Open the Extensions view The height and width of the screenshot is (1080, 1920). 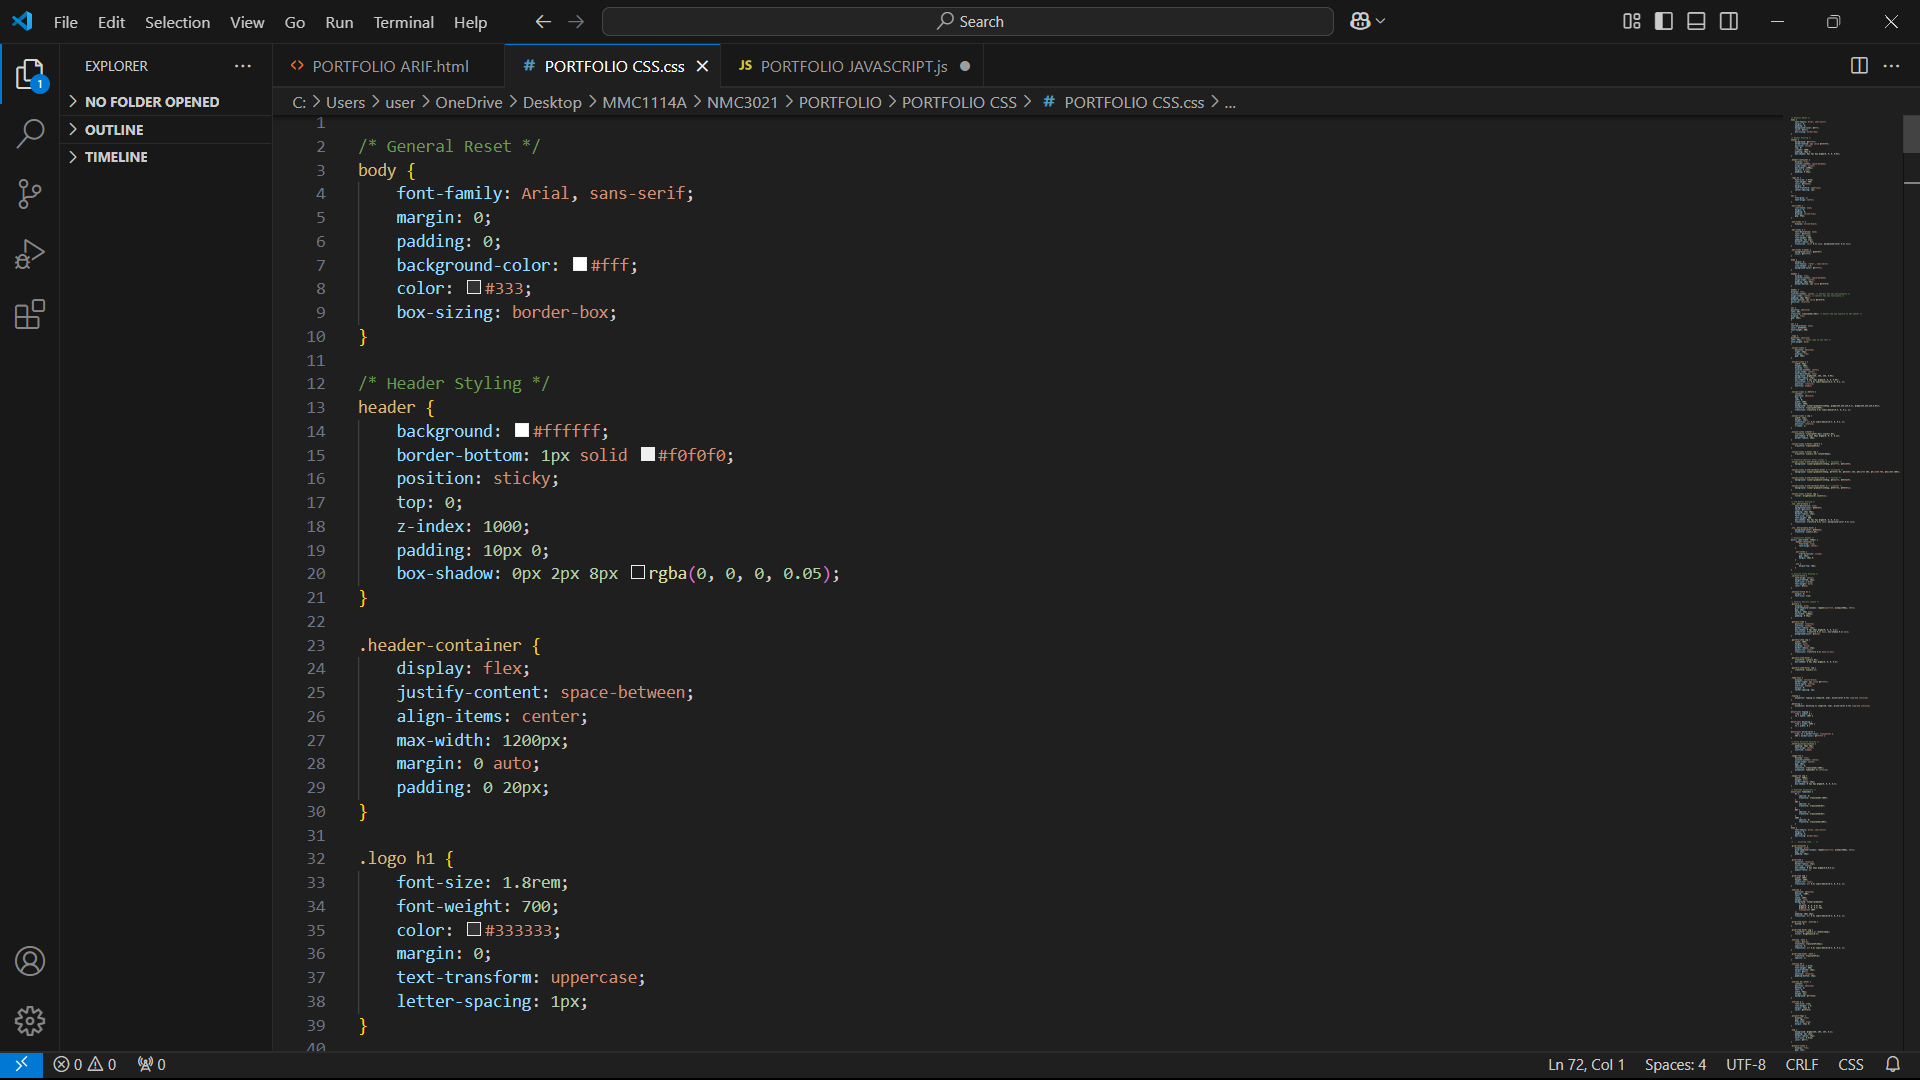click(x=30, y=314)
